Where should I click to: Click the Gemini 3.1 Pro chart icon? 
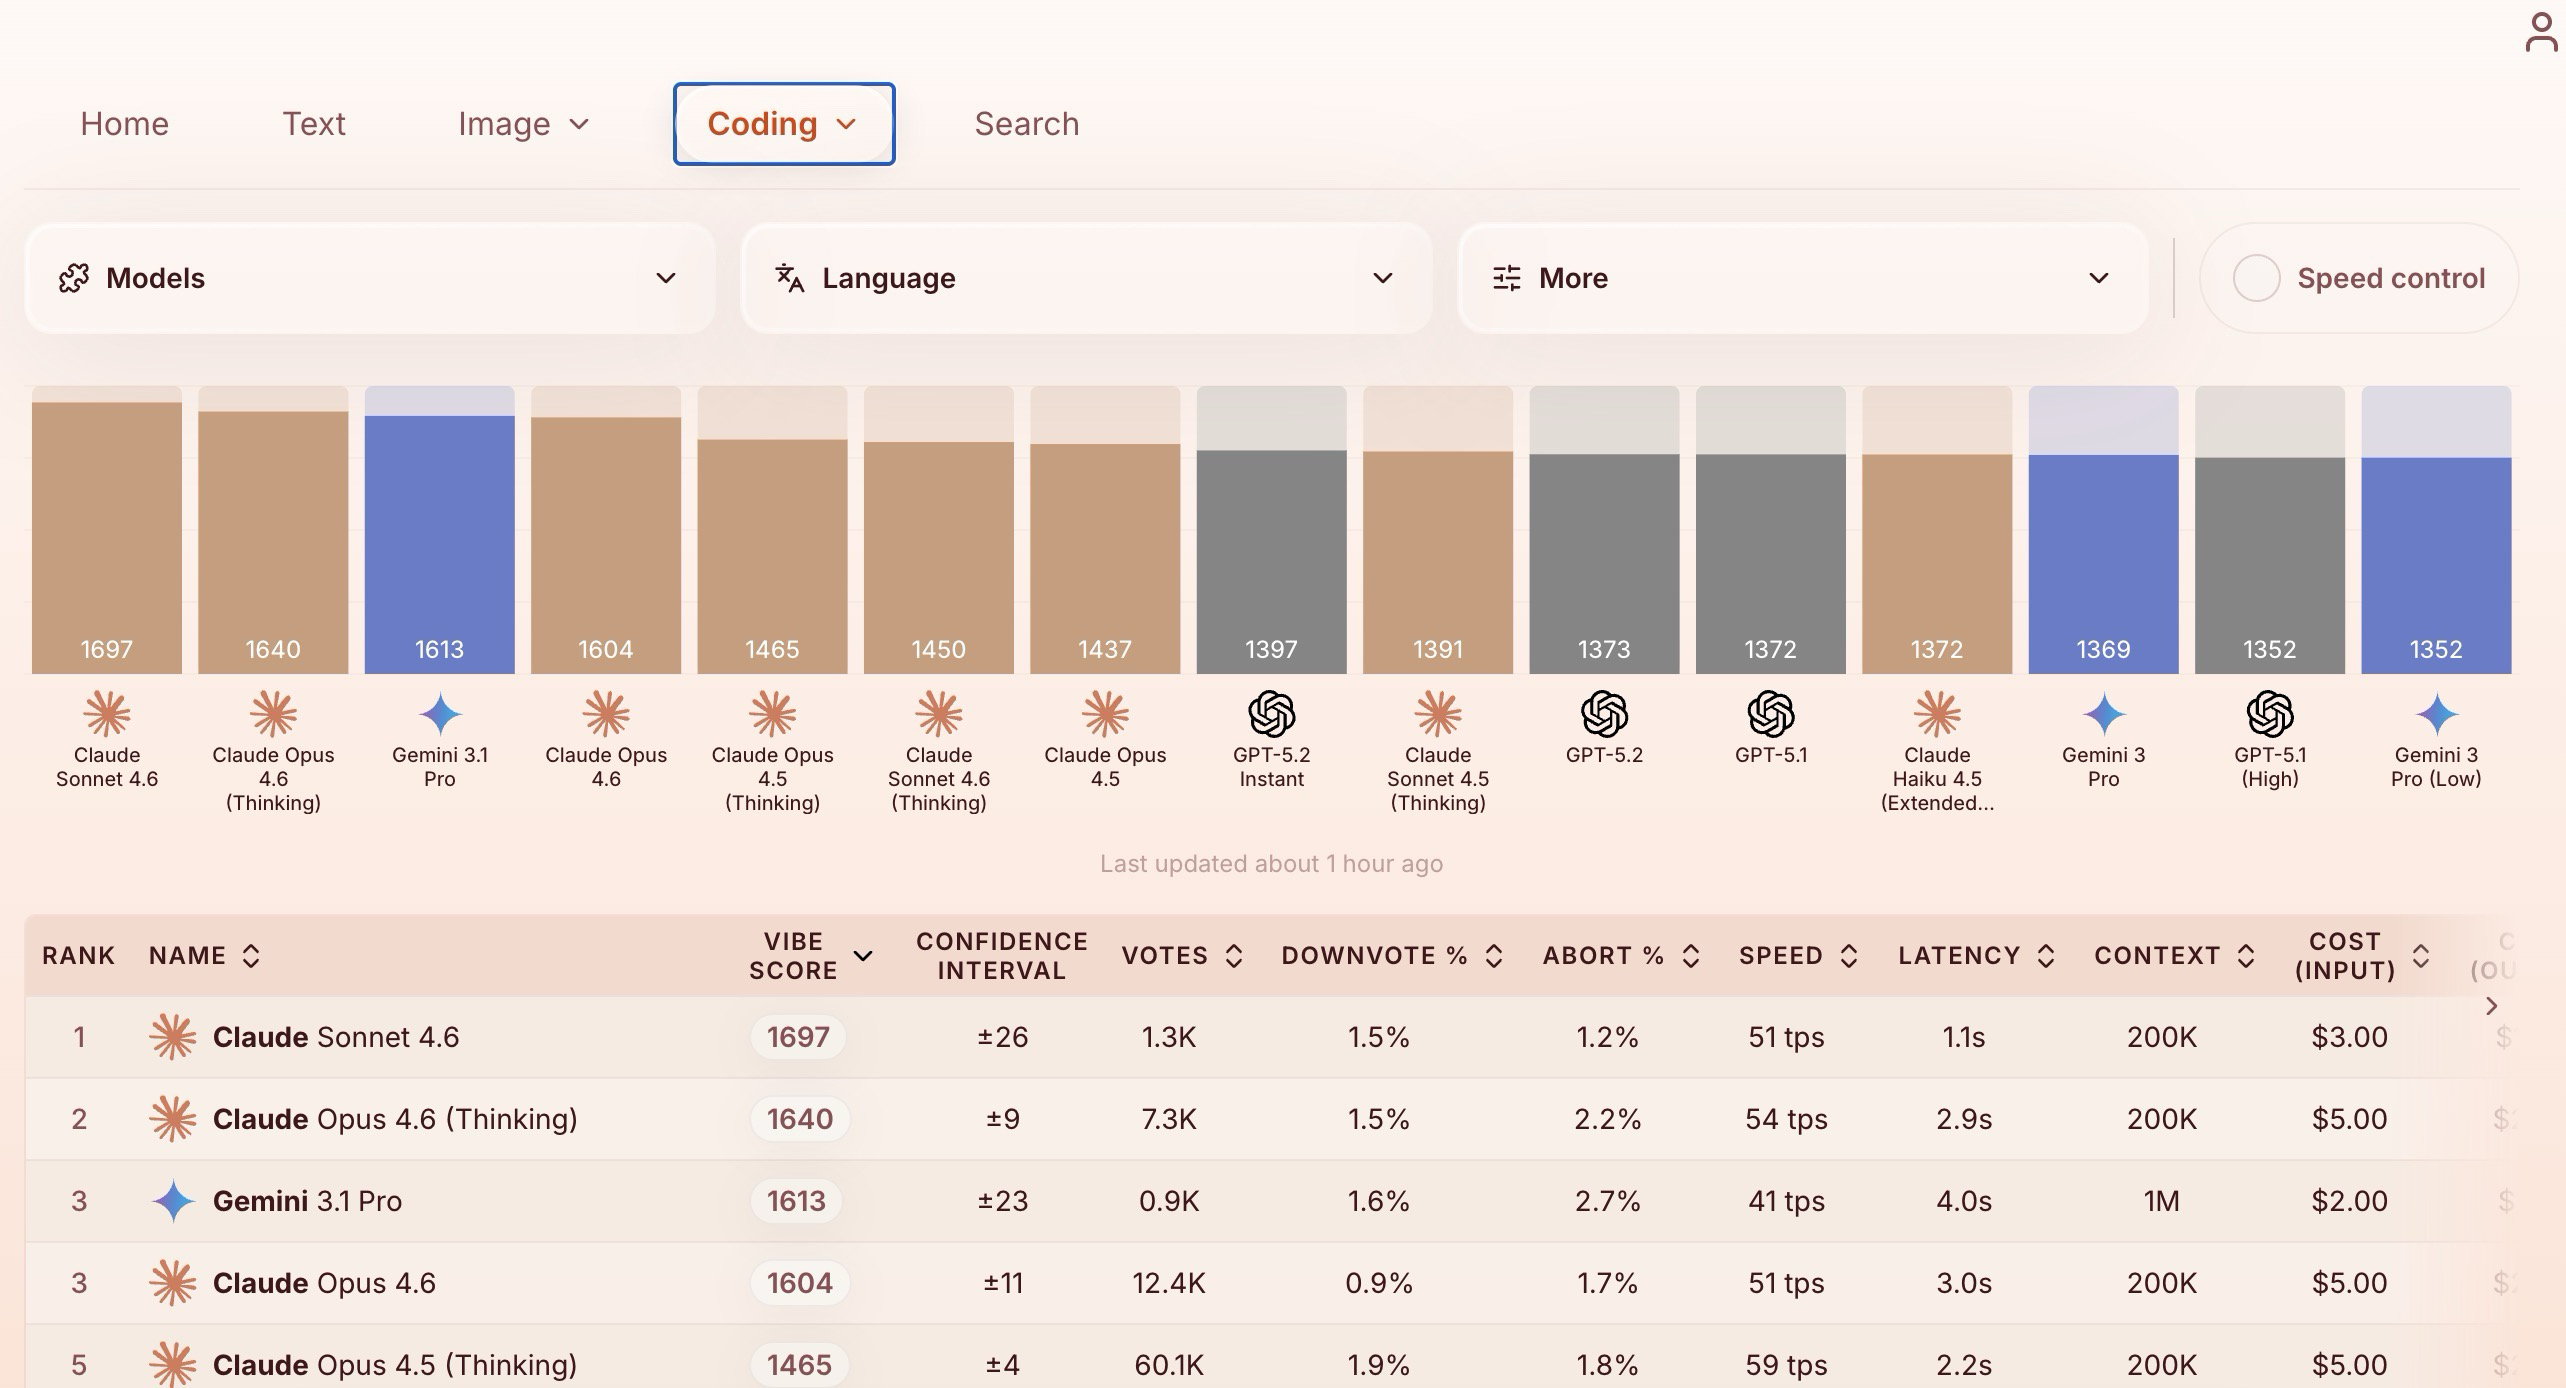point(439,715)
